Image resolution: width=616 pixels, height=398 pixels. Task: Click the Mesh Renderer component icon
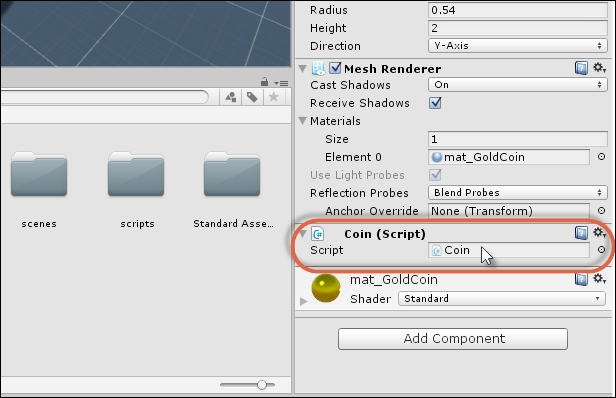[318, 68]
